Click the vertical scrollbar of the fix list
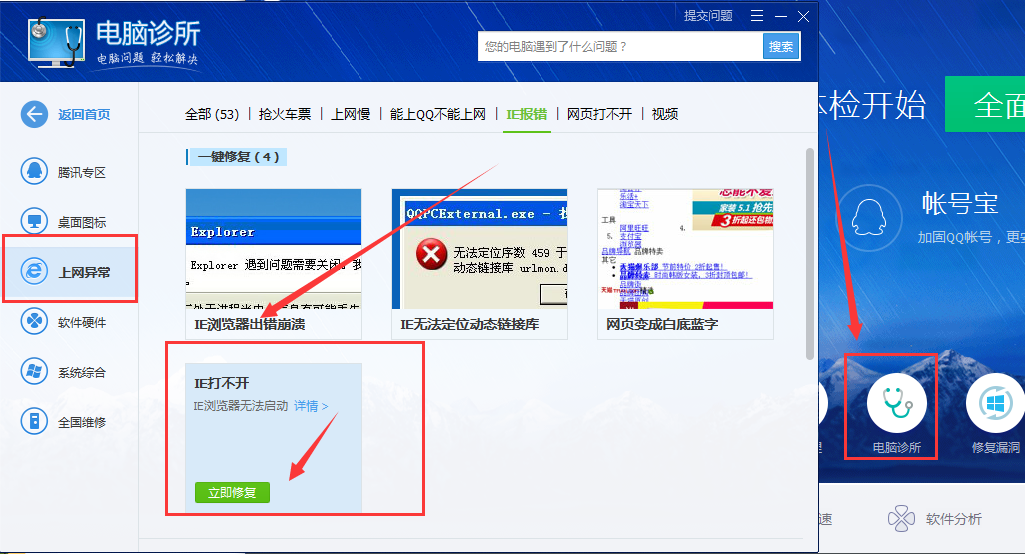Screen dimensions: 1025x554 [810, 254]
